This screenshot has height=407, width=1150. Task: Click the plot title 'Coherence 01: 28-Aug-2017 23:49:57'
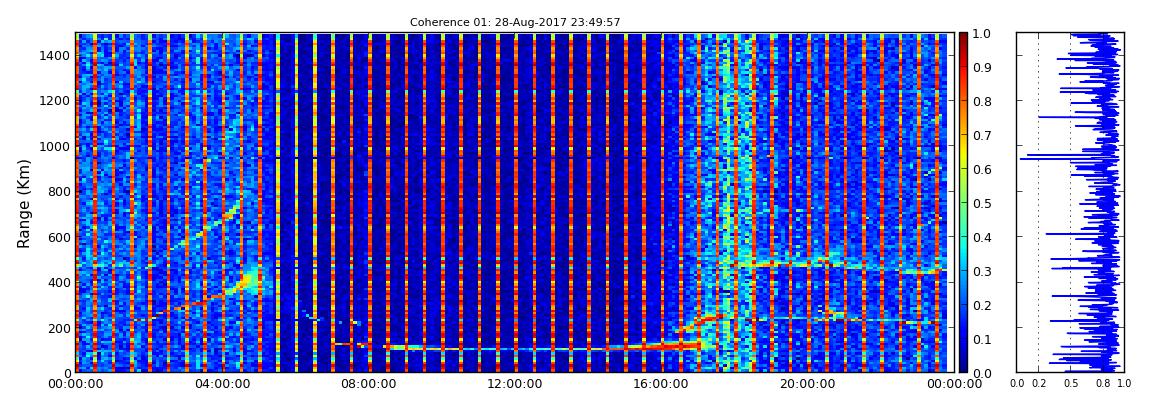point(515,23)
